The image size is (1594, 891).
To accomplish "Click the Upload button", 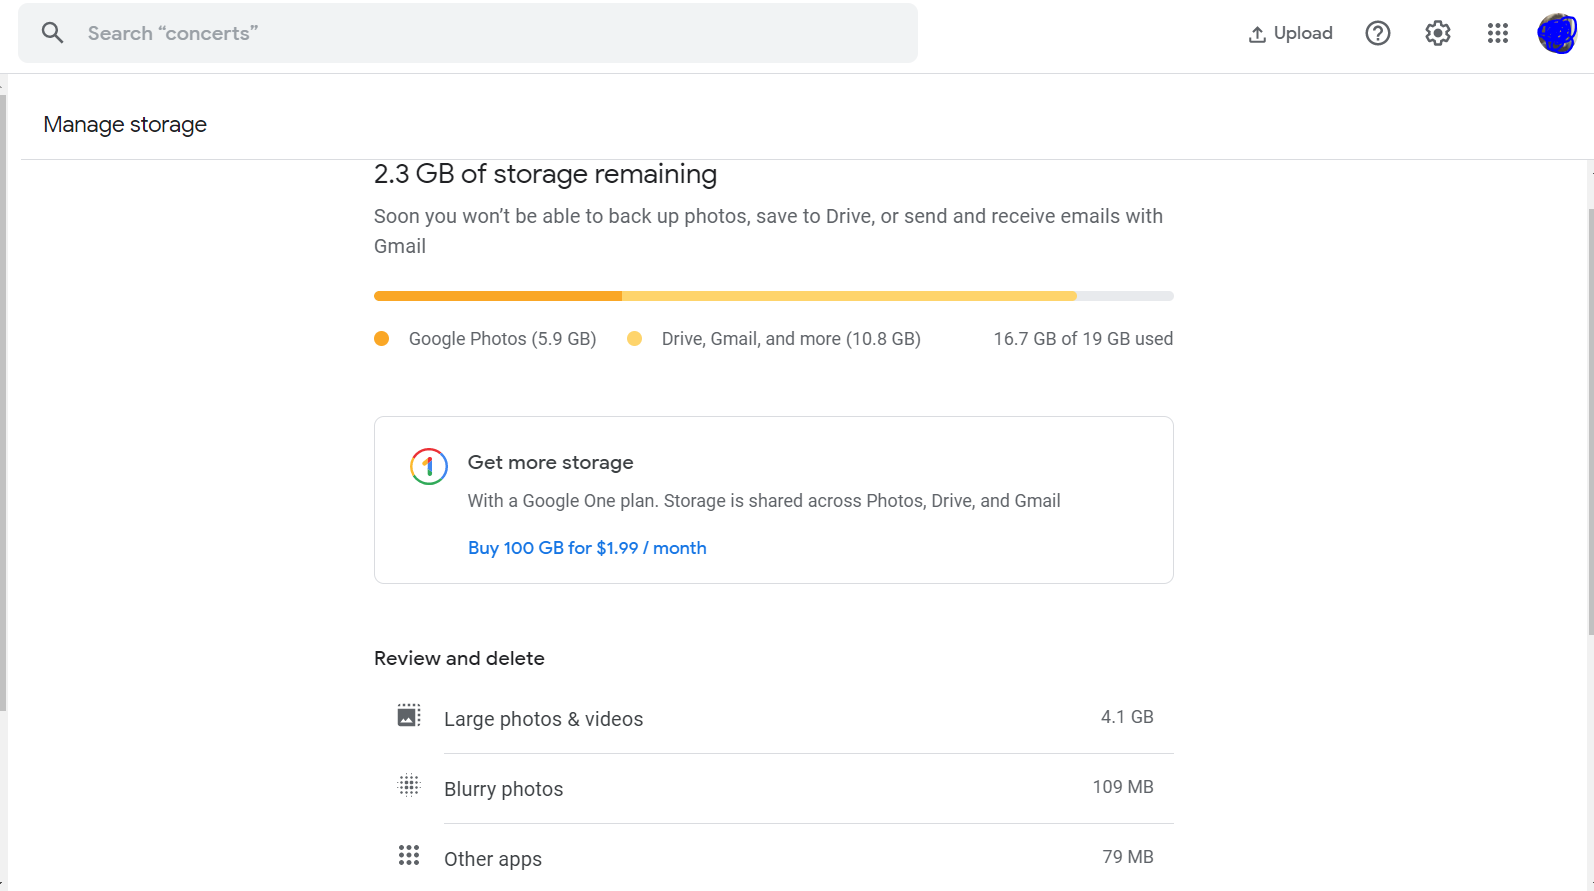I will click(1291, 33).
